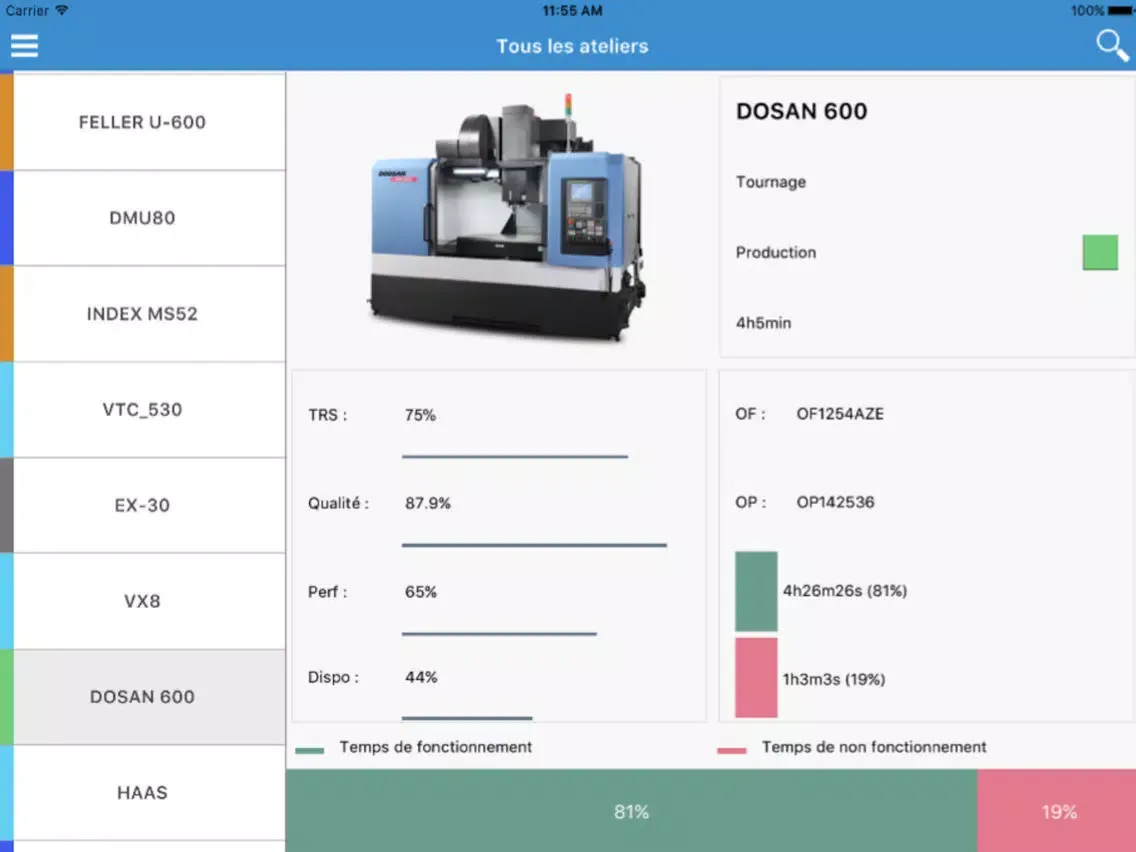
Task: Click the DOSAN 600 heading title
Action: coord(801,111)
